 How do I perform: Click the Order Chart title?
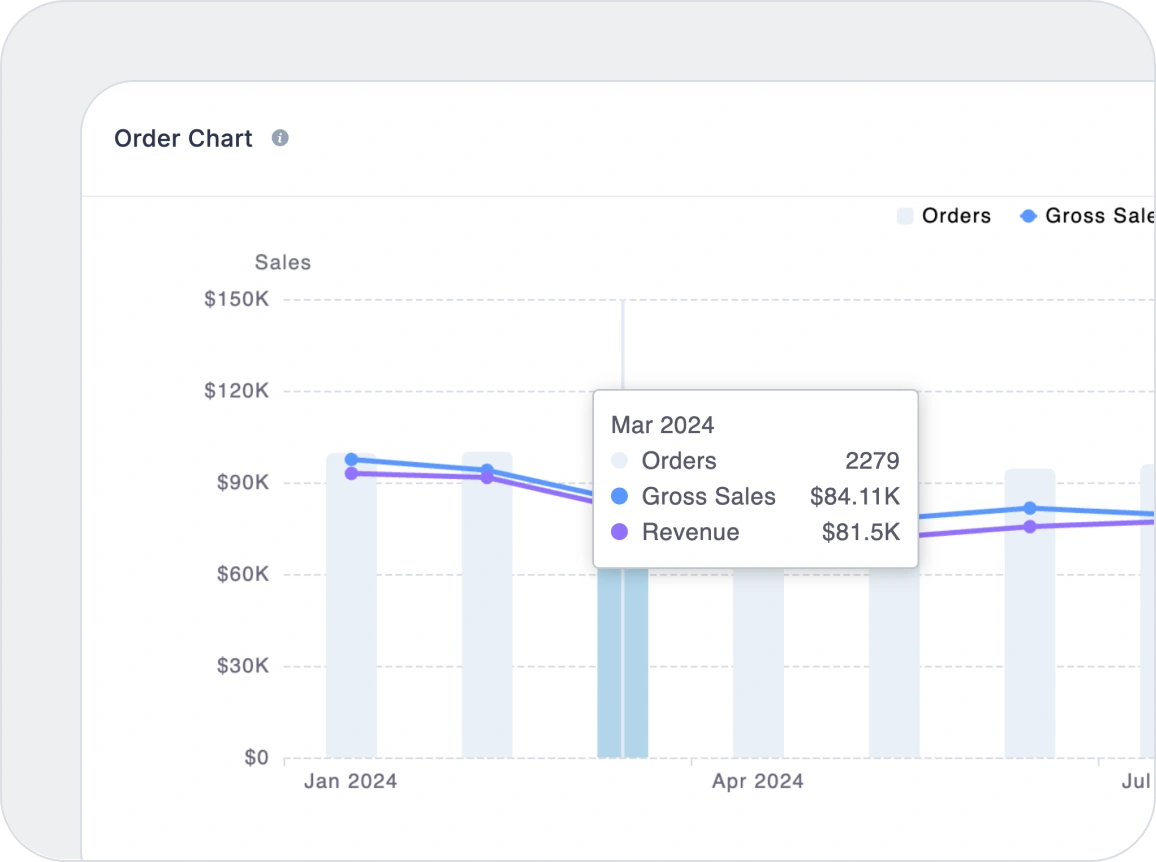tap(183, 138)
